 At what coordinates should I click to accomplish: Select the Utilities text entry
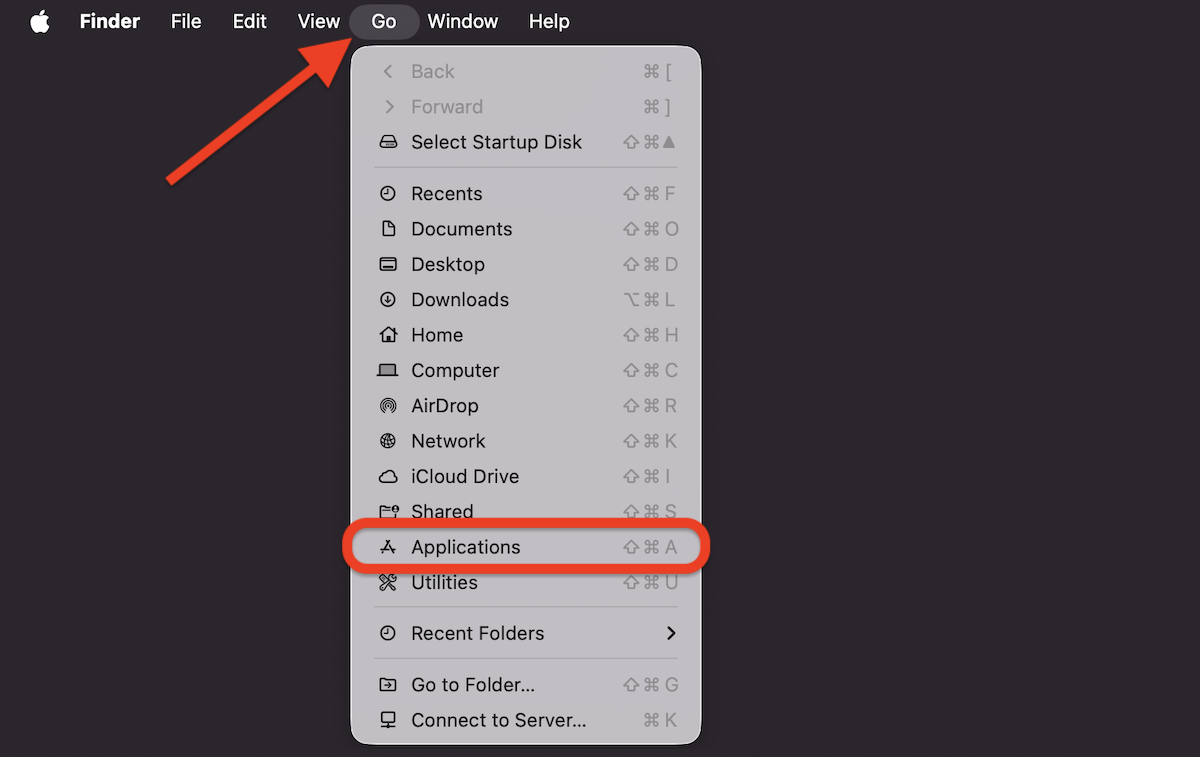click(444, 582)
